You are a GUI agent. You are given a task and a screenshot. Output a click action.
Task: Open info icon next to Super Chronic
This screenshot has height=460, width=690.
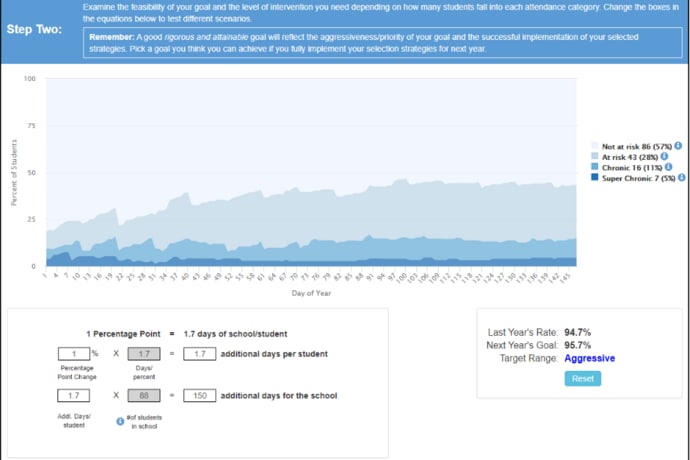click(x=682, y=178)
